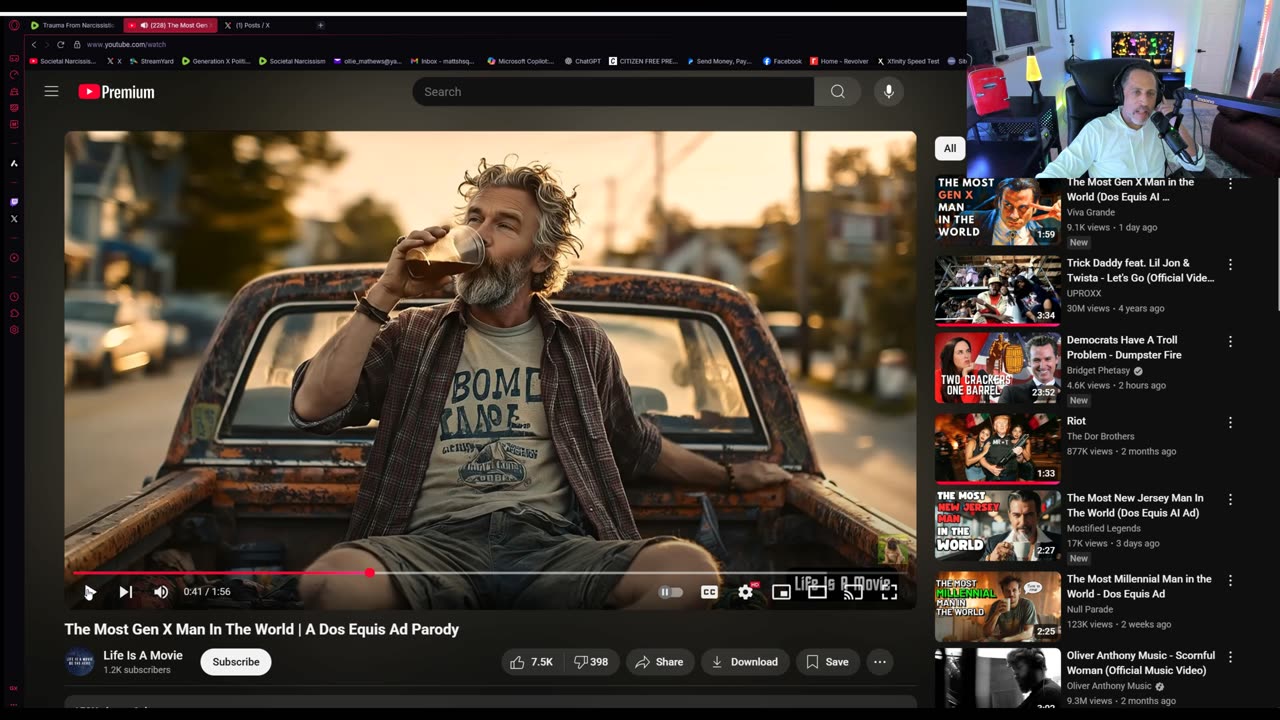
Task: Start voice search with microphone
Action: click(888, 91)
